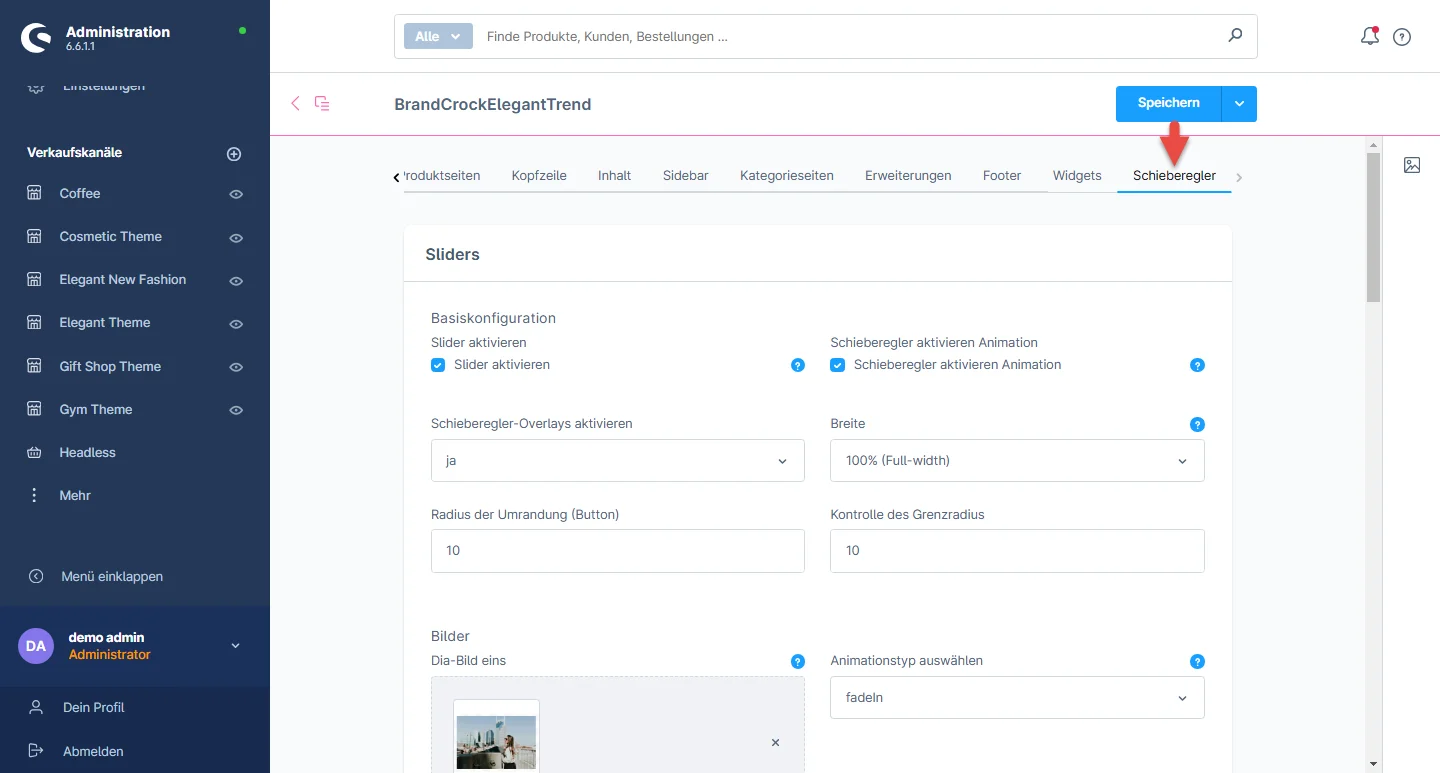Image resolution: width=1440 pixels, height=773 pixels.
Task: Click the back arrow next to BrandCrockElegantTrend
Action: [295, 103]
